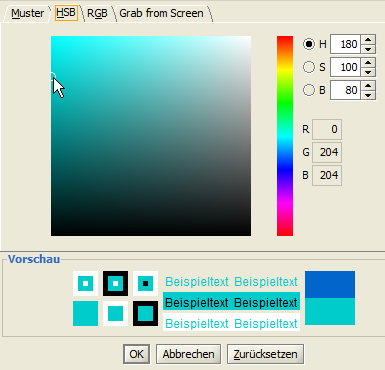Decrease the brightness value with down arrow
Viewport: 385px width, 370px height.
point(368,95)
